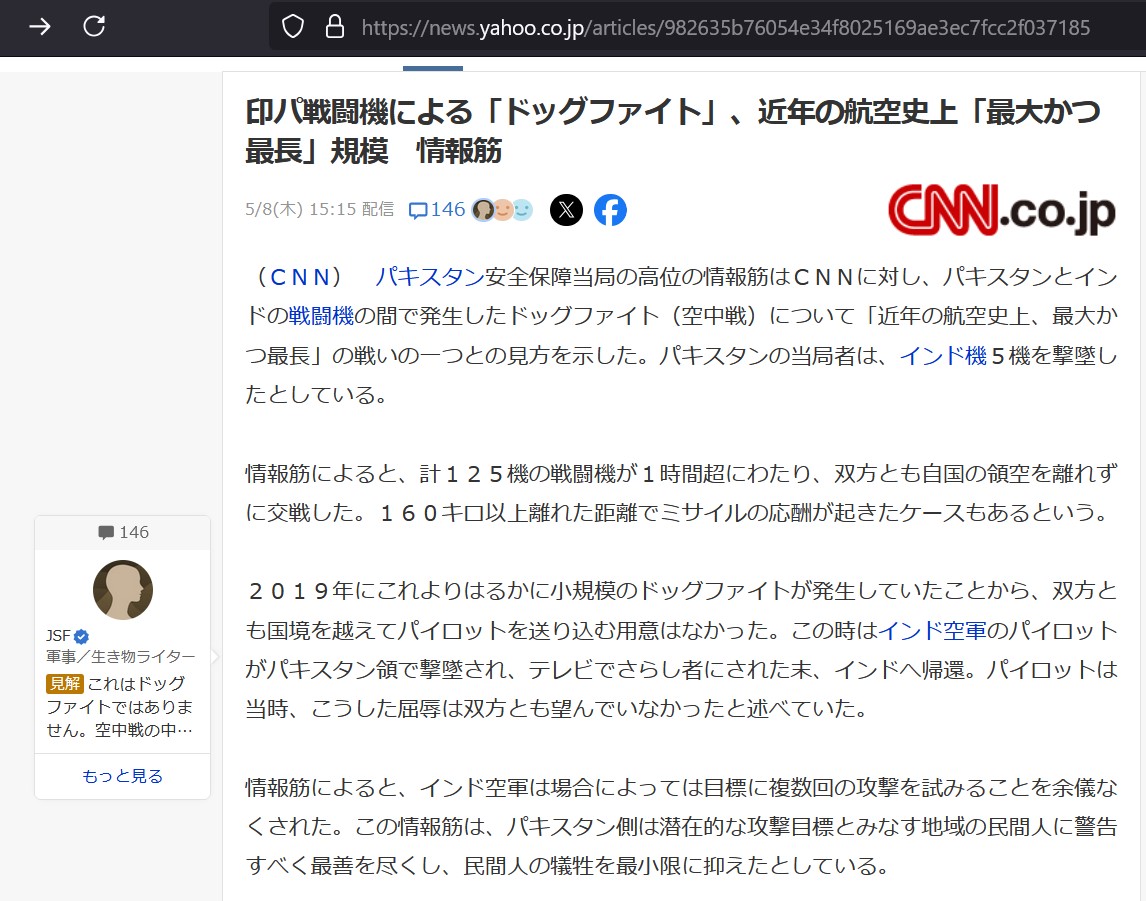This screenshot has height=901, width=1146.
Task: Click the browser forward arrow
Action: [39, 27]
